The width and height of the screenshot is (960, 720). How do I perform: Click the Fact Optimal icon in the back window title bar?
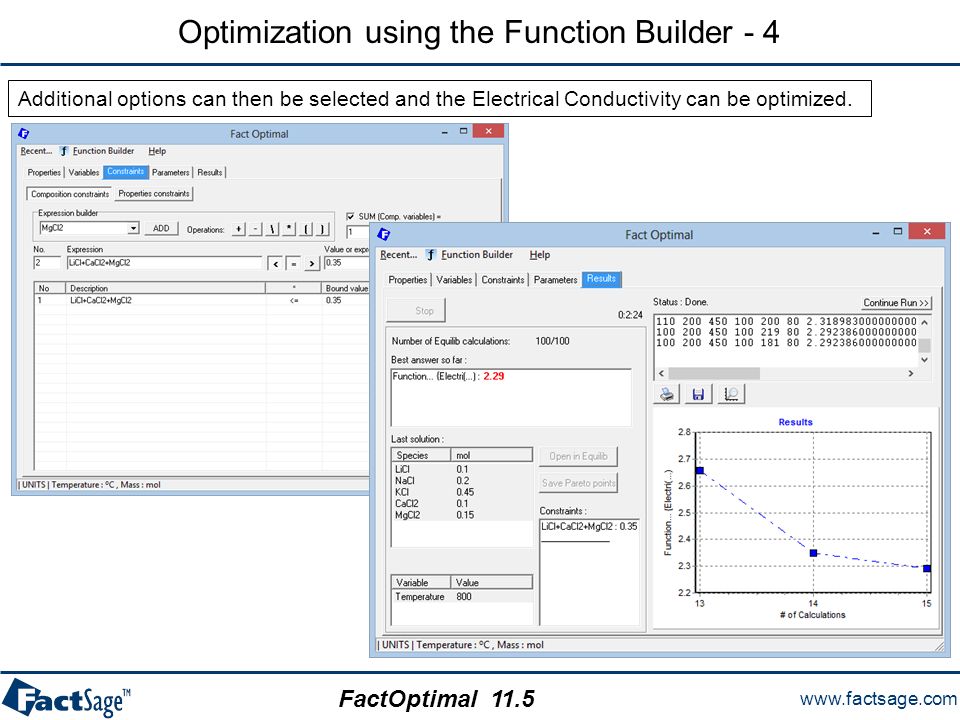(23, 133)
